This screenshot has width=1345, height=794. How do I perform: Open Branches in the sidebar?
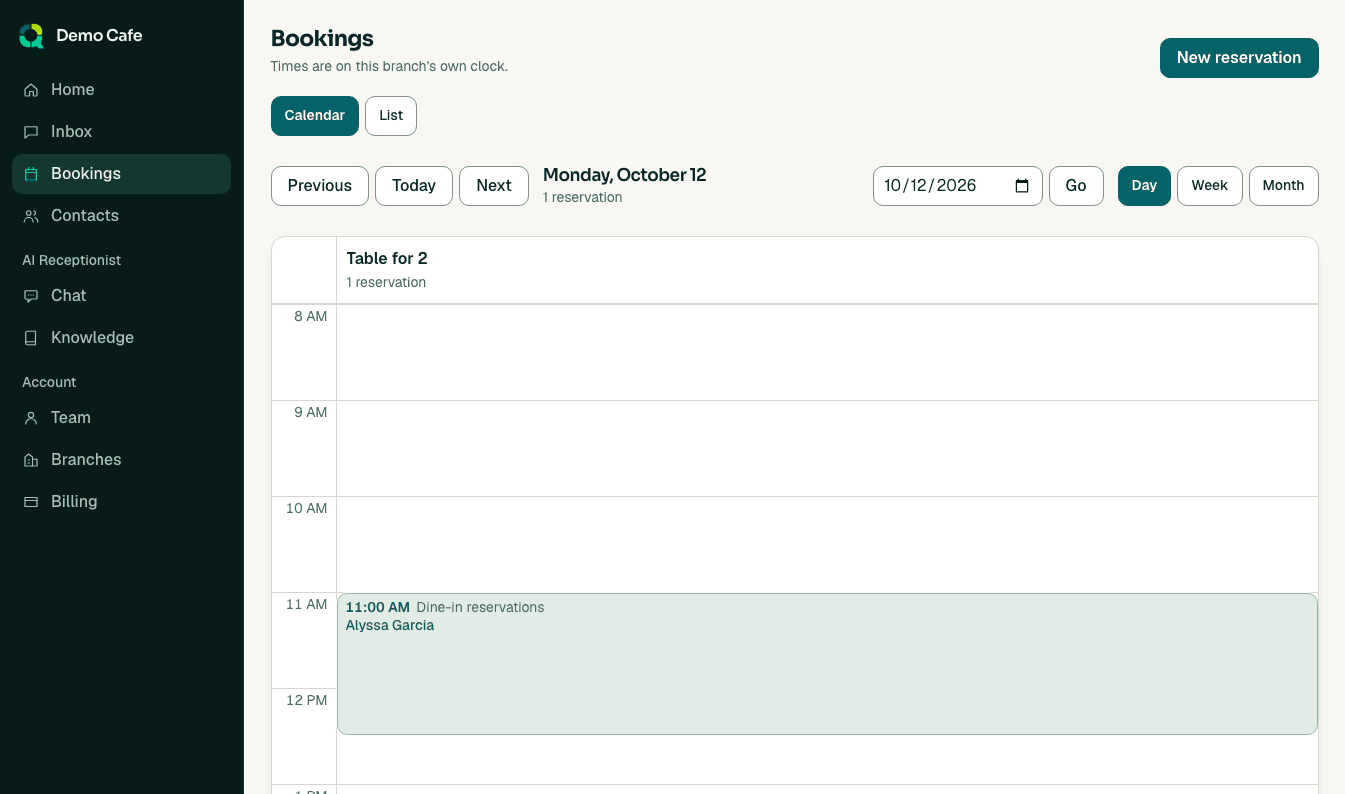point(121,460)
